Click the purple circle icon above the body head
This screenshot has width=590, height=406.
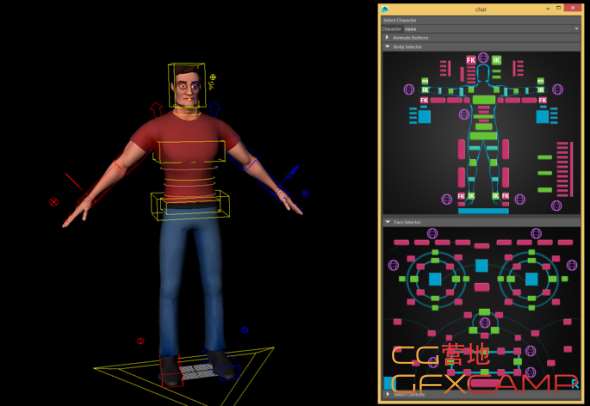(x=484, y=58)
